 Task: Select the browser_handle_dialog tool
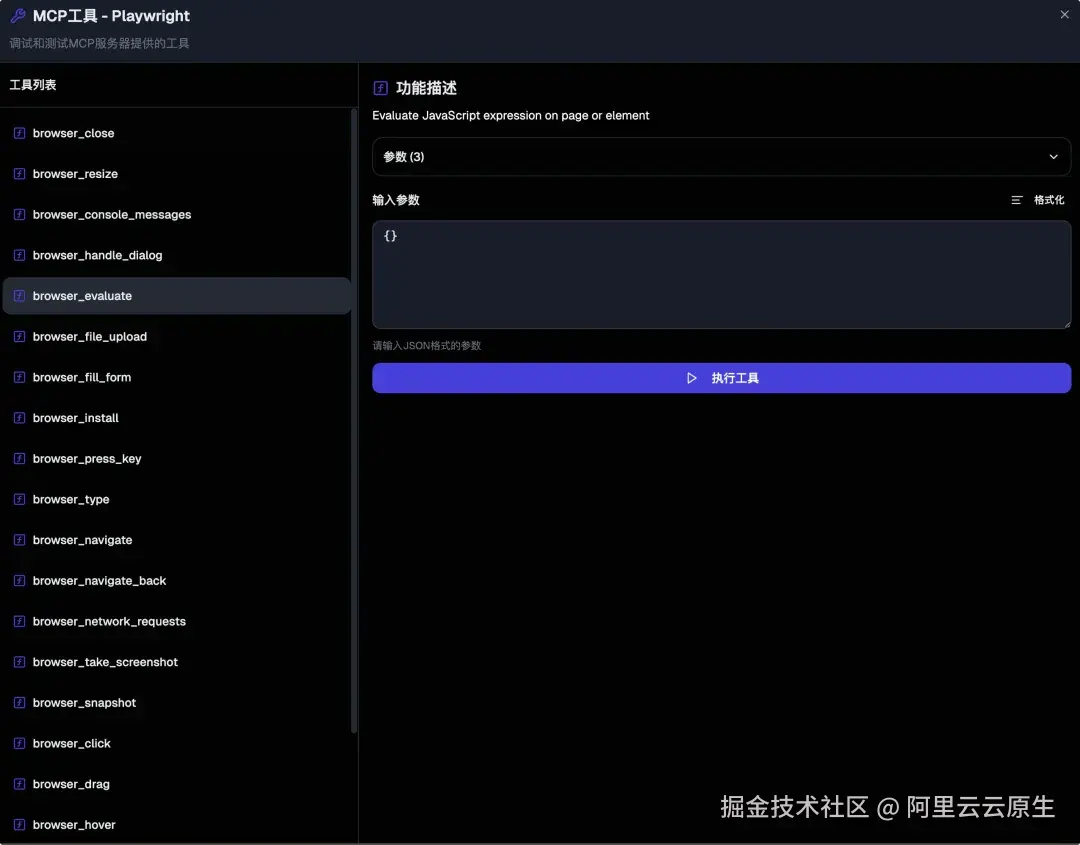click(x=97, y=255)
